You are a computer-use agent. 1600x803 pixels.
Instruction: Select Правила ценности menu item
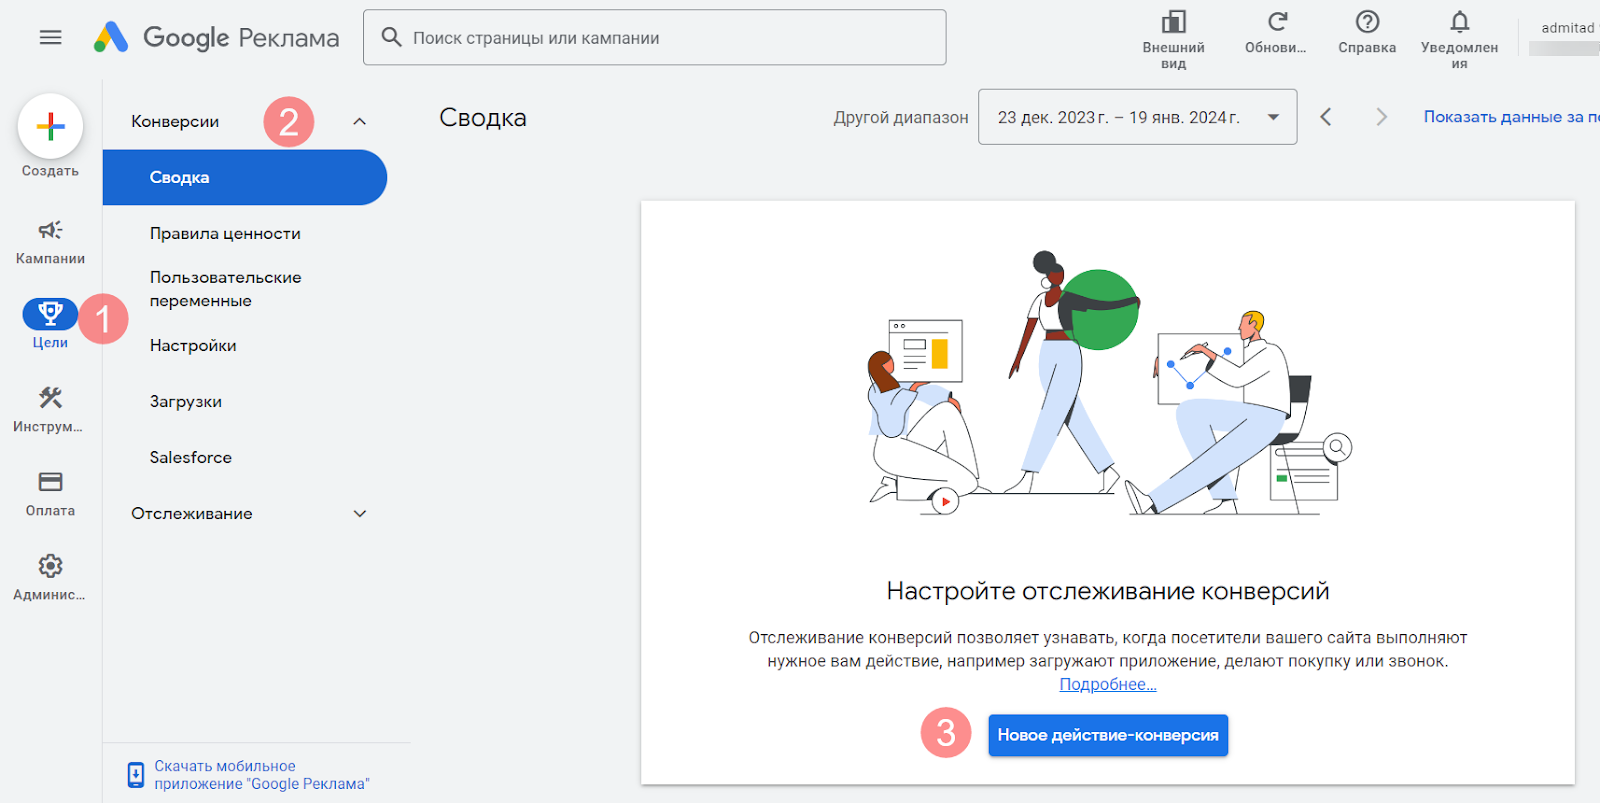(225, 234)
